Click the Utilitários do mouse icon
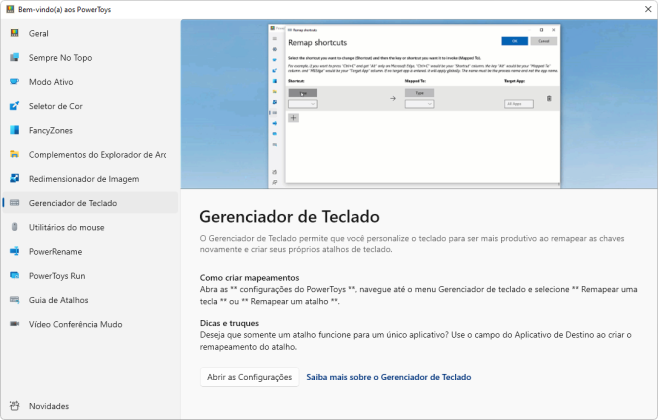The image size is (658, 420). (x=15, y=227)
